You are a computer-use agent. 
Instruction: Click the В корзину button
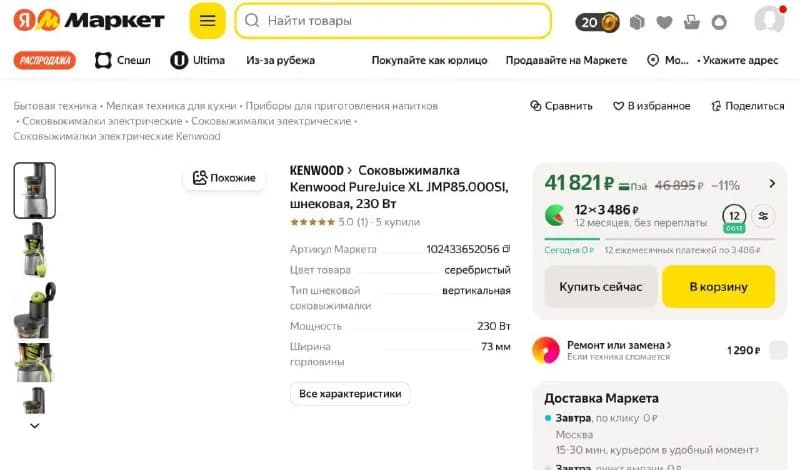[x=718, y=287]
